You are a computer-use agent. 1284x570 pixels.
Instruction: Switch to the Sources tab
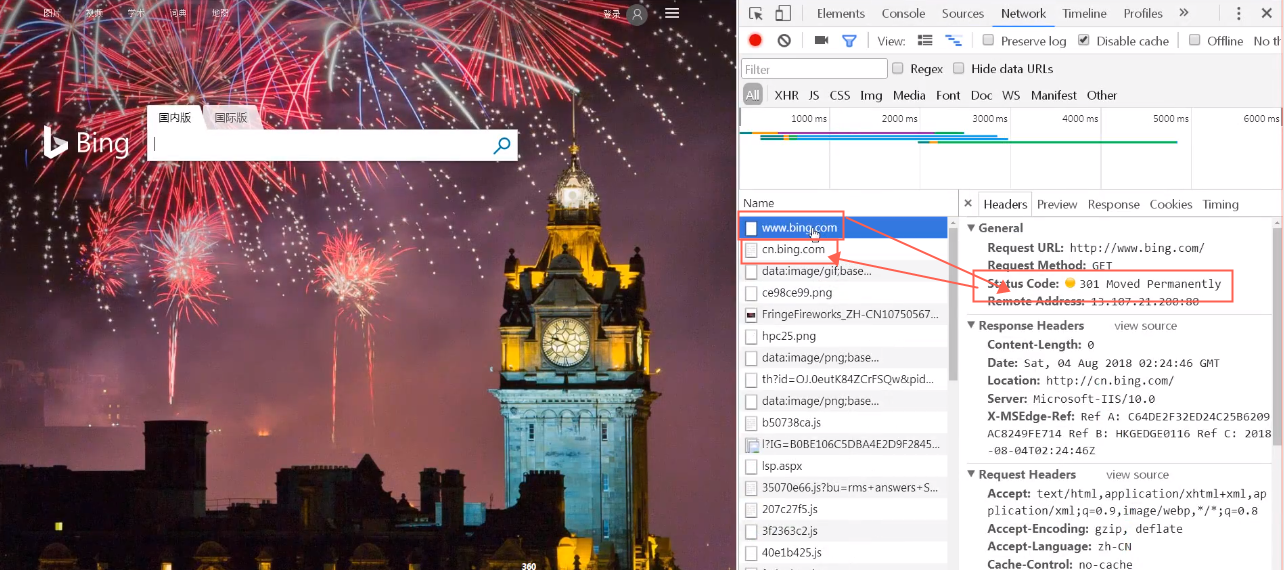[x=963, y=13]
